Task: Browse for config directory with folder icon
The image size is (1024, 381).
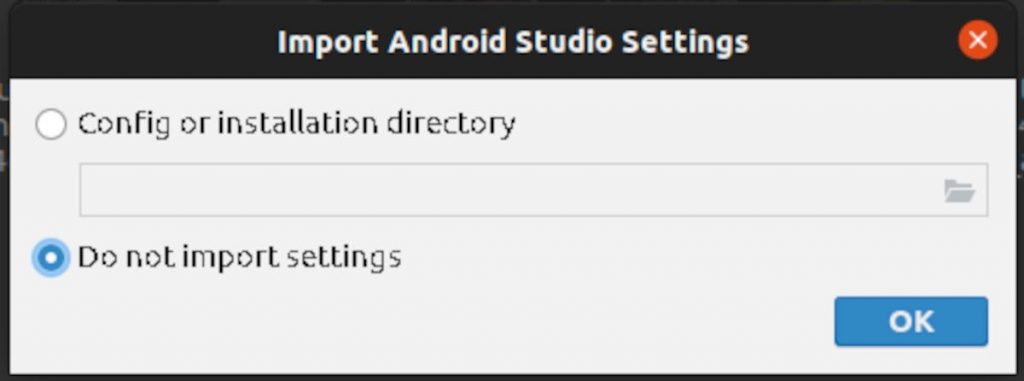Action: [x=959, y=191]
